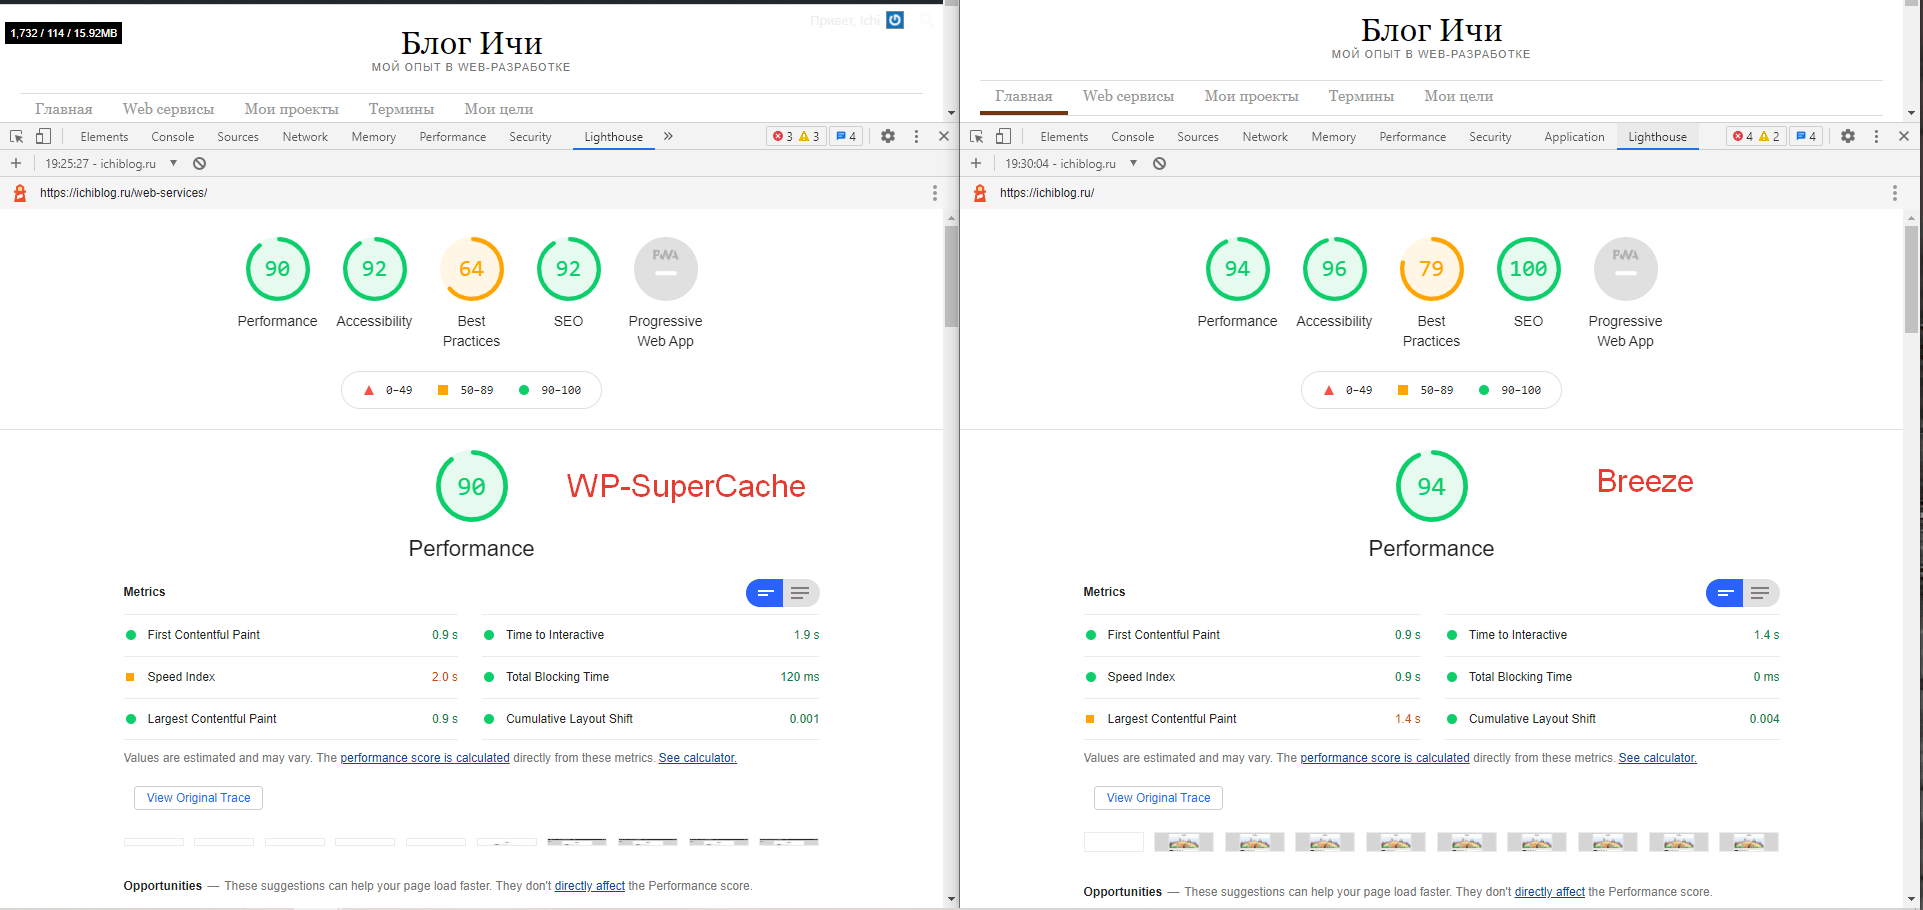Open Sources tab in right DevTools
The height and width of the screenshot is (910, 1923).
point(1198,137)
